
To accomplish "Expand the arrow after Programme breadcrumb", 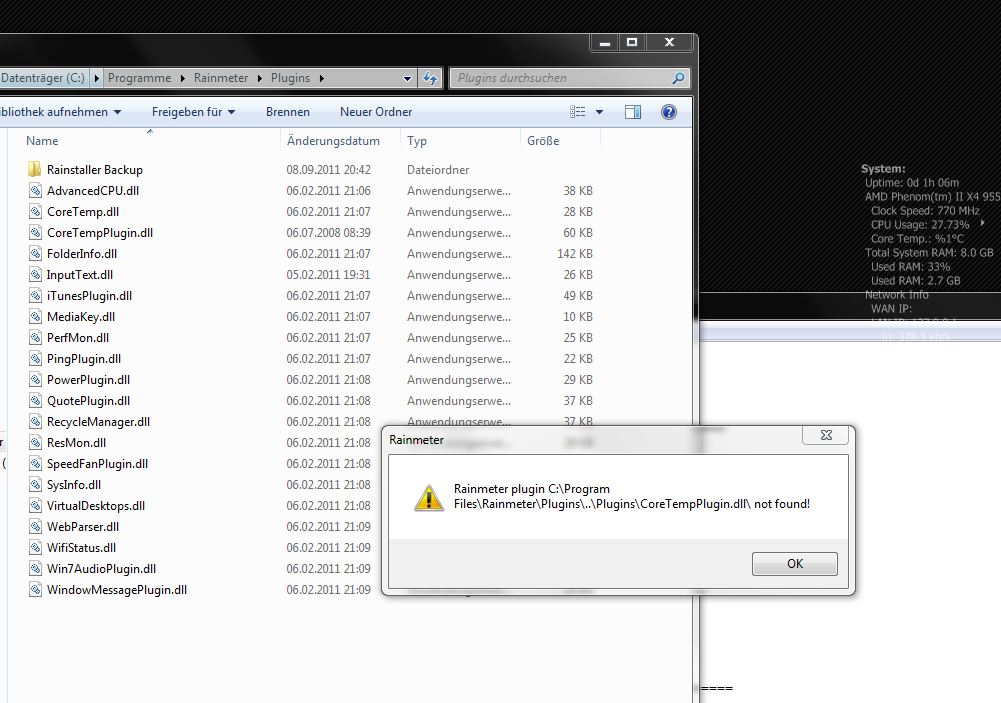I will (183, 79).
